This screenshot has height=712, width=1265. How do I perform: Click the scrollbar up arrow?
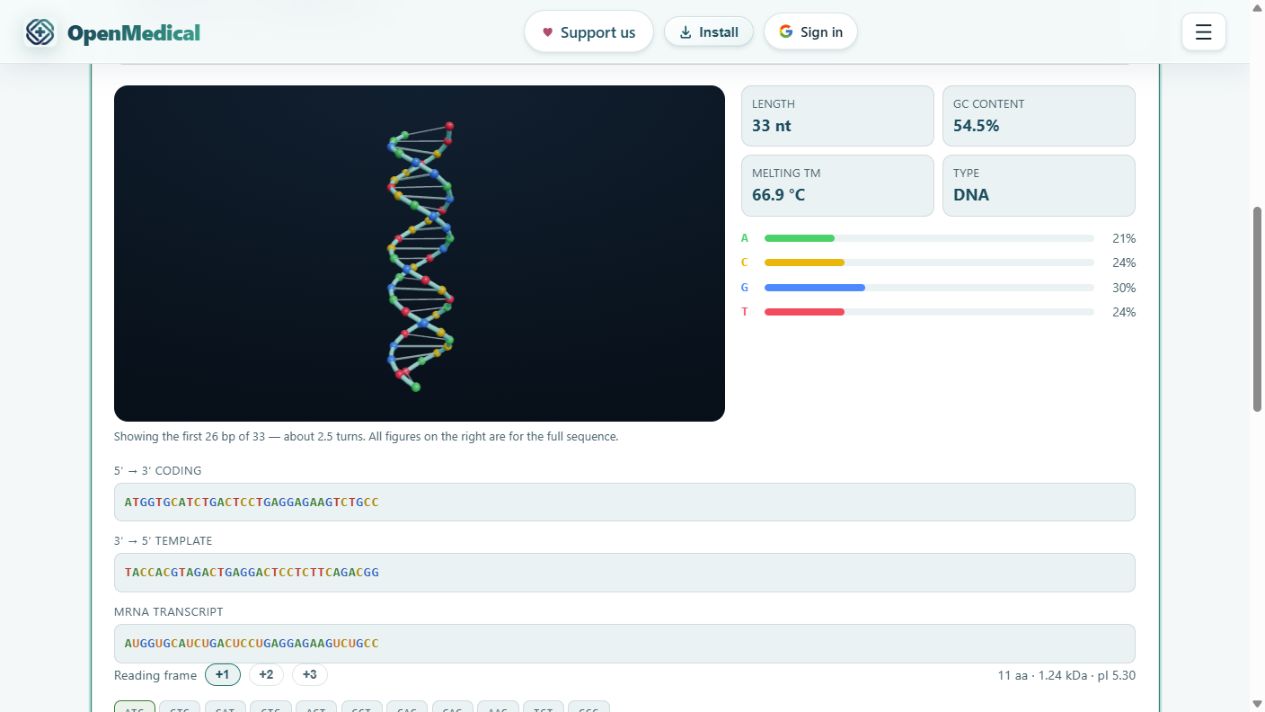pos(1257,7)
